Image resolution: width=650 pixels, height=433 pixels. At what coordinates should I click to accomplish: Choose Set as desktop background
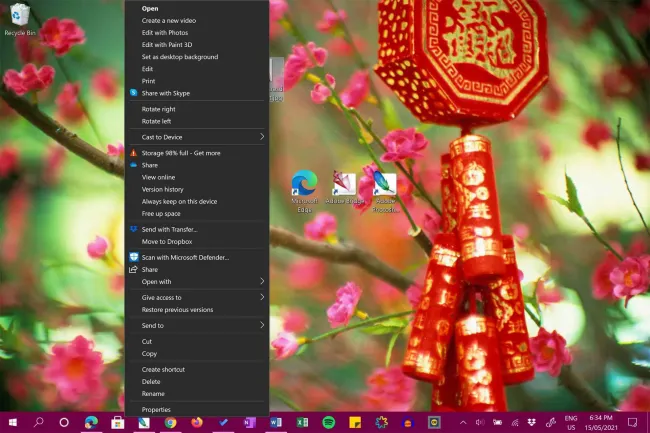[x=180, y=57]
